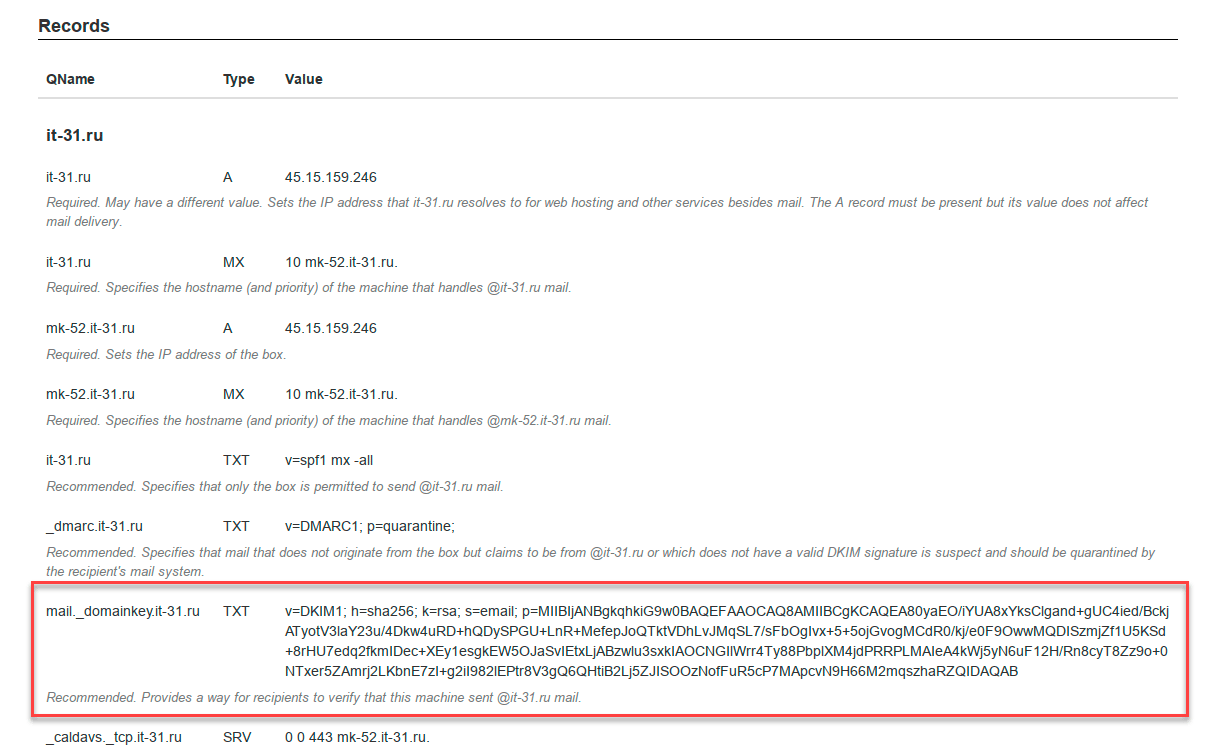The height and width of the screenshot is (751, 1212).
Task: Select the it-31.ru QName in the MX record row
Action: click(x=68, y=262)
